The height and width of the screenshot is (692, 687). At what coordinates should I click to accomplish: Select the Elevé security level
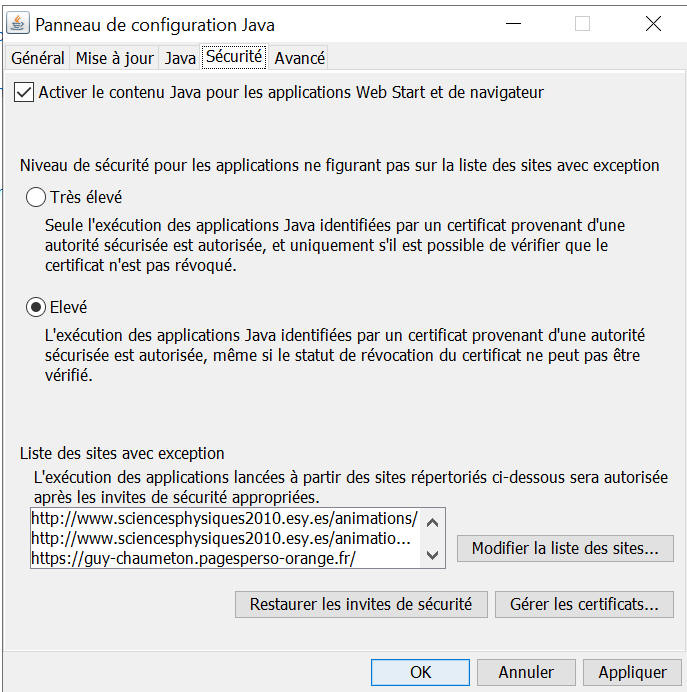[x=36, y=307]
